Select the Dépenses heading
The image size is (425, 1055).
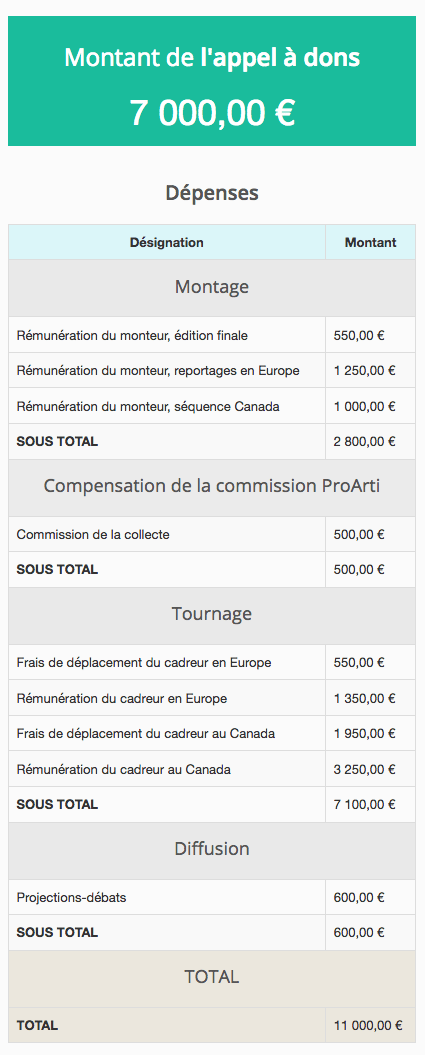pyautogui.click(x=212, y=193)
